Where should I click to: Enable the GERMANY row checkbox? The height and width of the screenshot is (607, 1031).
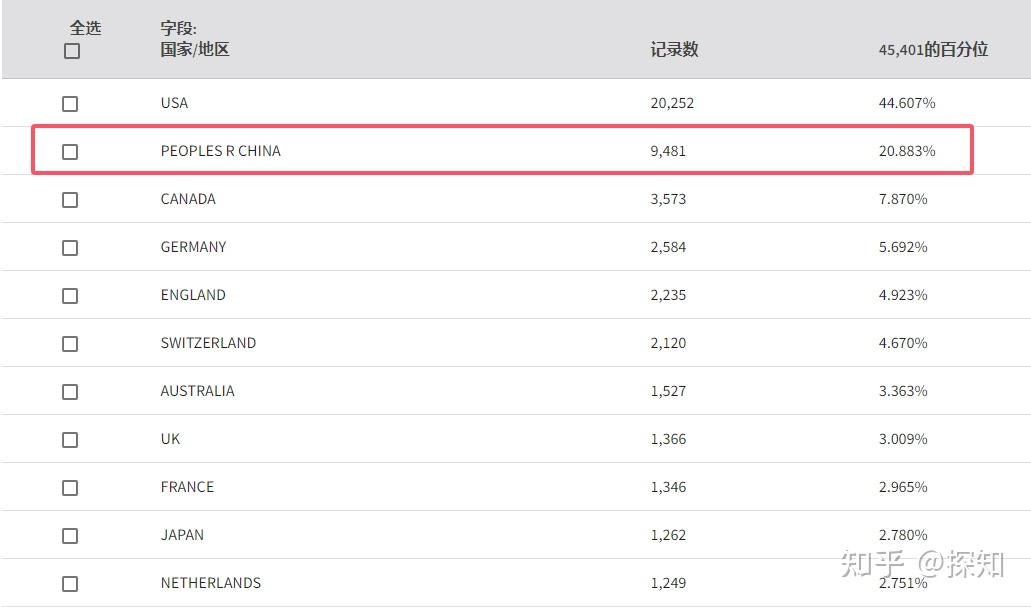coord(70,248)
